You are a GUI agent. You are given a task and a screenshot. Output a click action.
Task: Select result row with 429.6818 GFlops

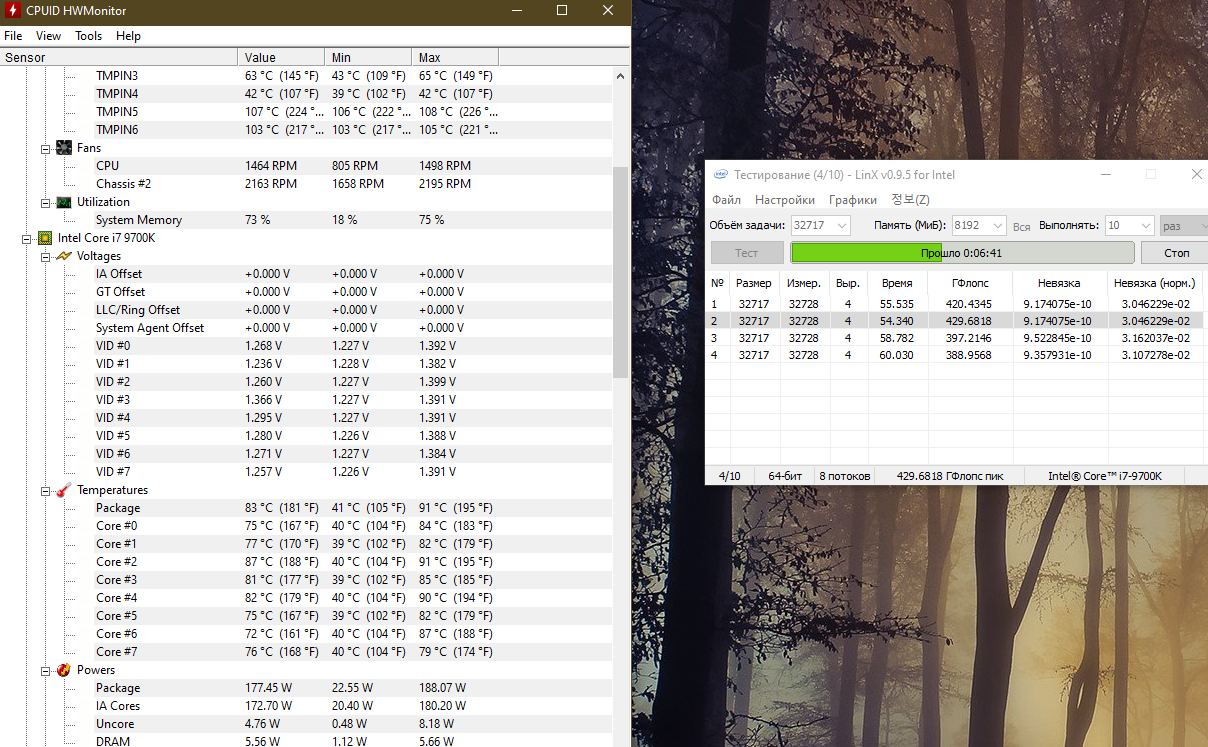pyautogui.click(x=955, y=321)
